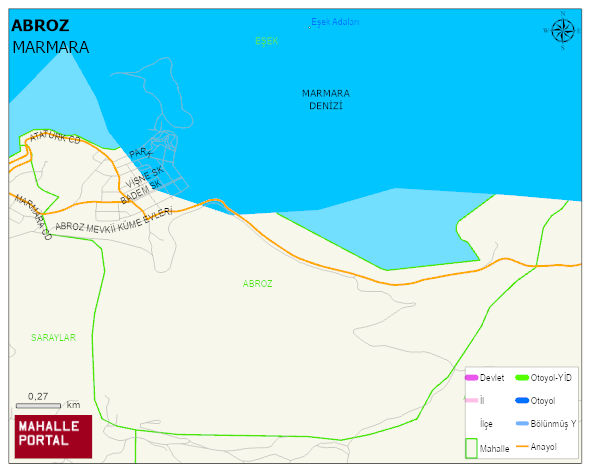
Task: Click the ABROZ MEVKİİ KÜME EVLERİ label
Action: click(x=114, y=220)
